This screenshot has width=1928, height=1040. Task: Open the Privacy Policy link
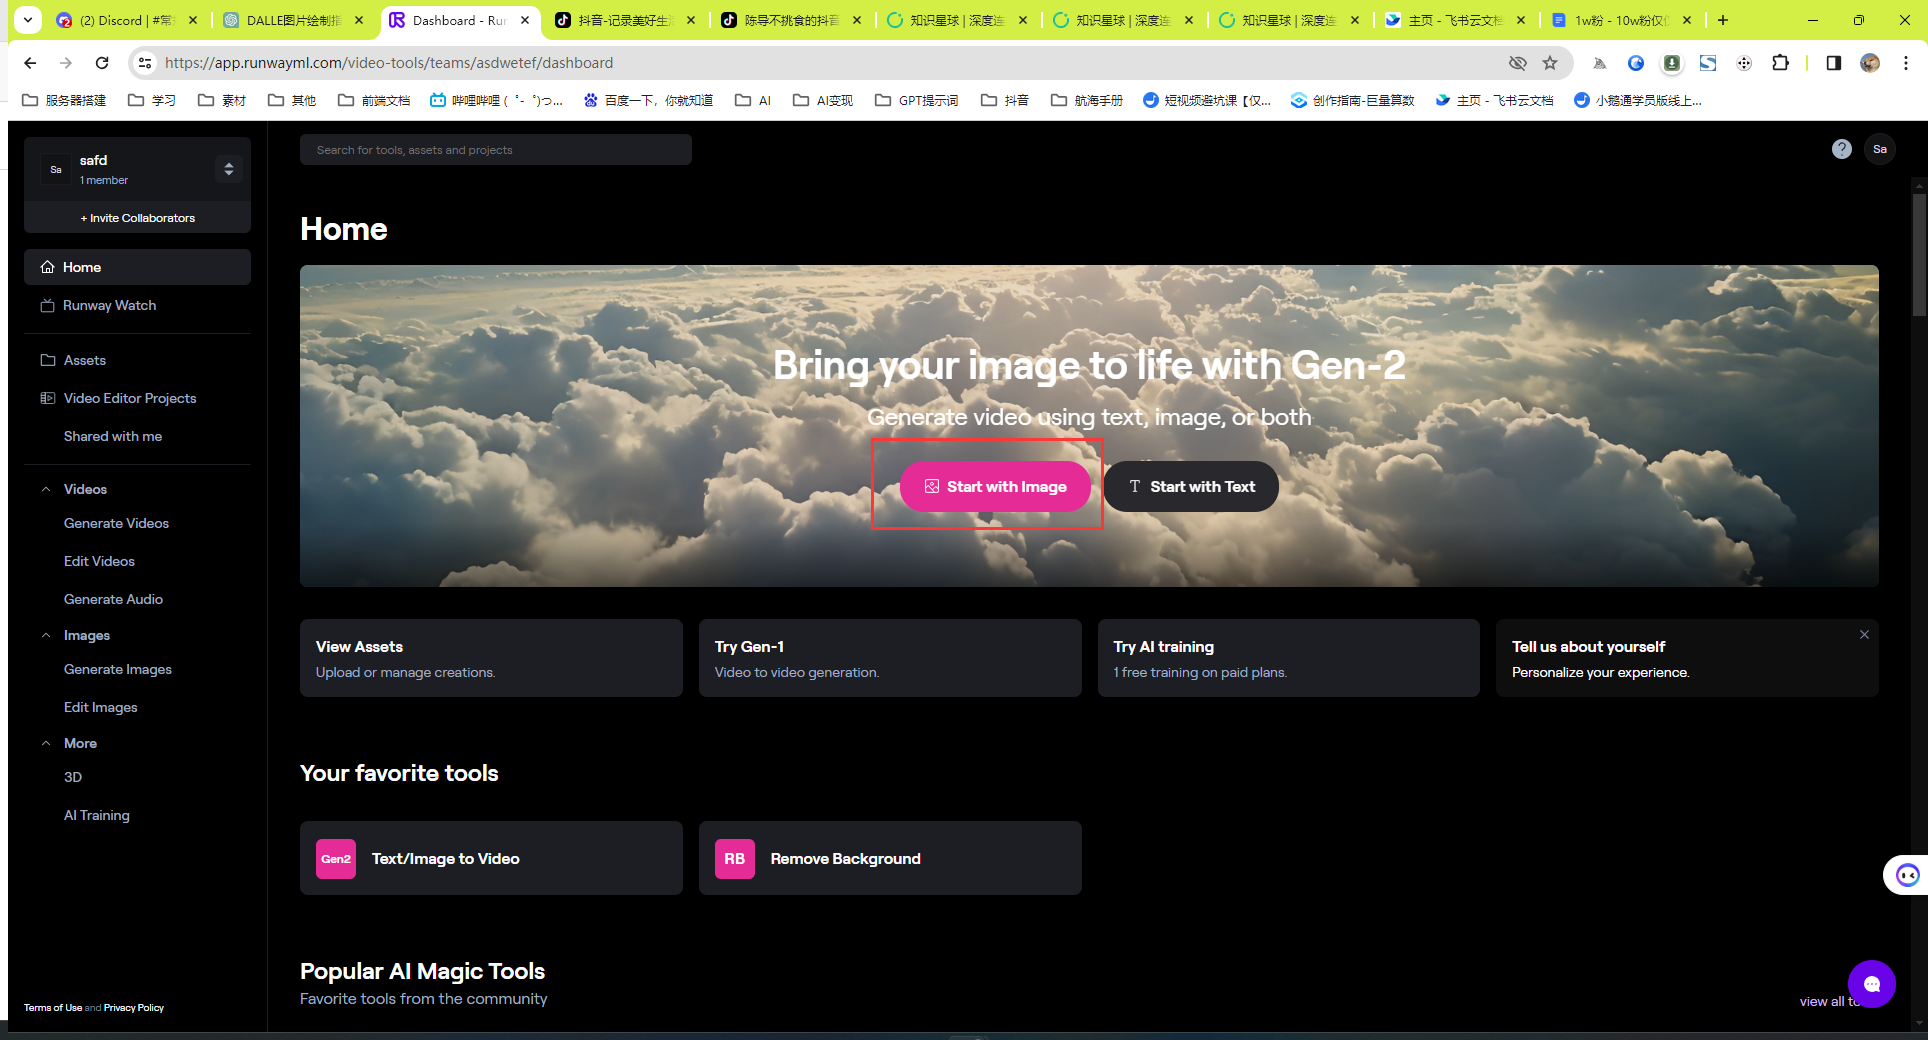pos(134,1008)
